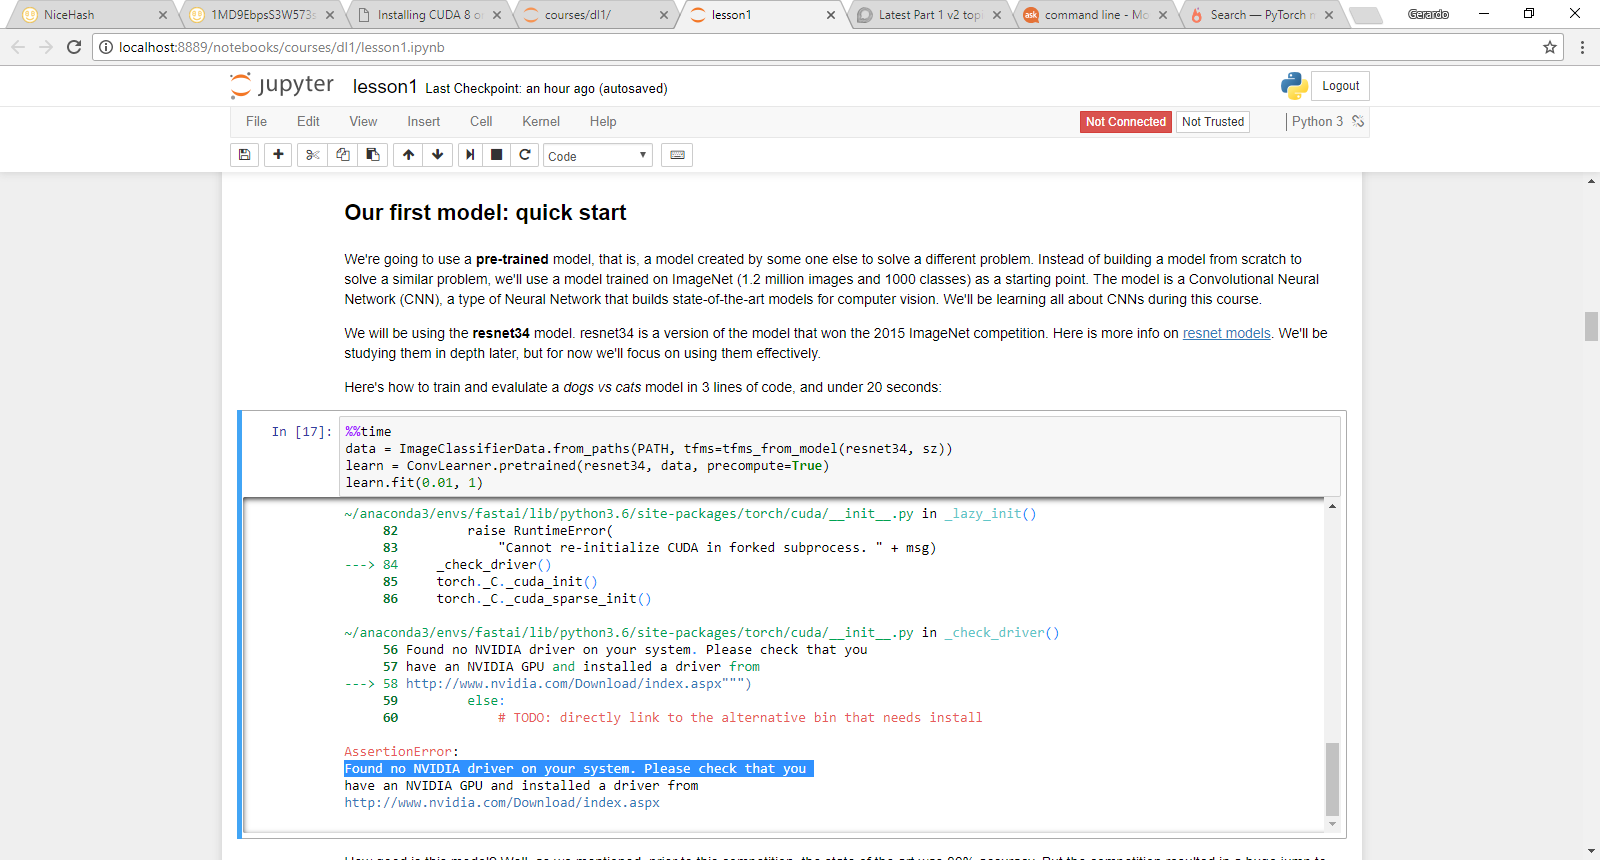This screenshot has width=1600, height=860.
Task: Move selected cell down arrow
Action: [437, 155]
